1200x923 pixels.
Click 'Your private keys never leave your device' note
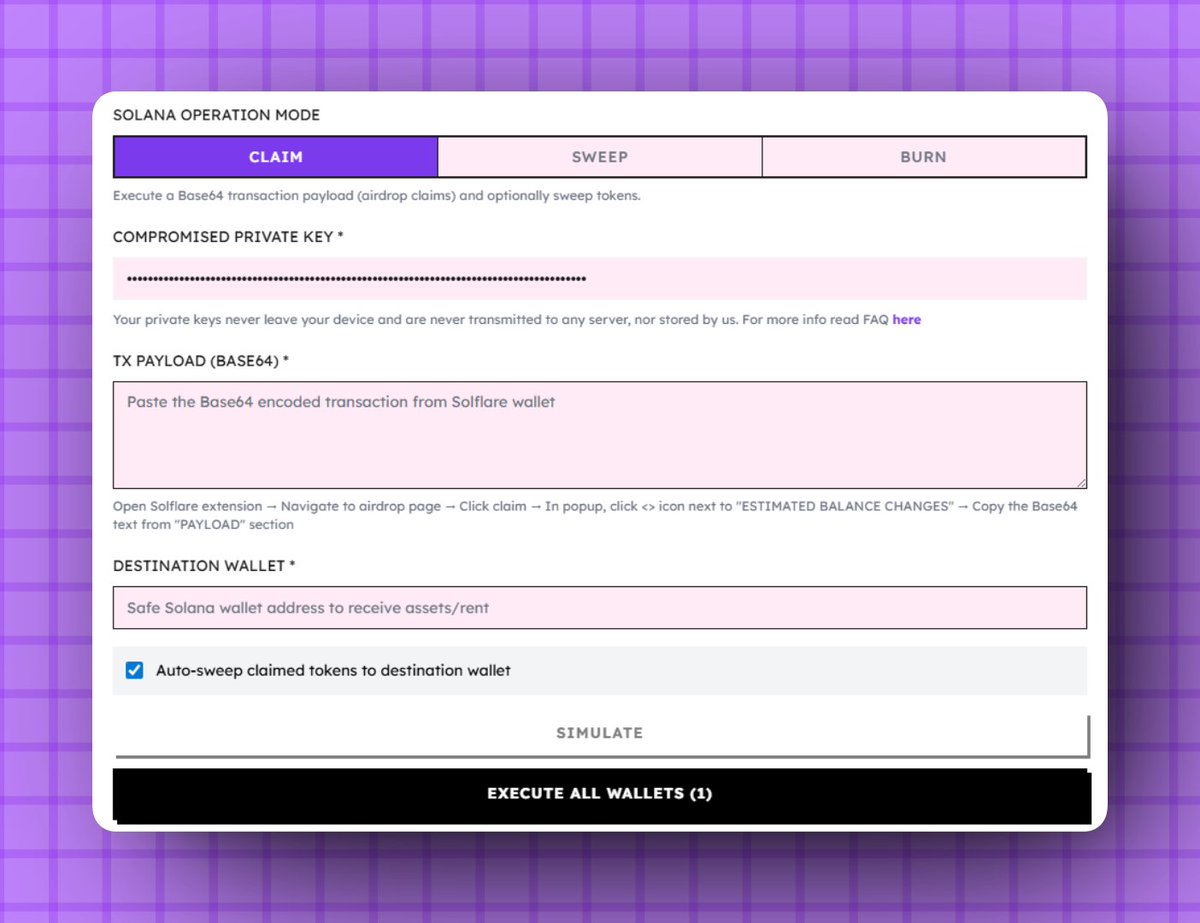(x=517, y=320)
